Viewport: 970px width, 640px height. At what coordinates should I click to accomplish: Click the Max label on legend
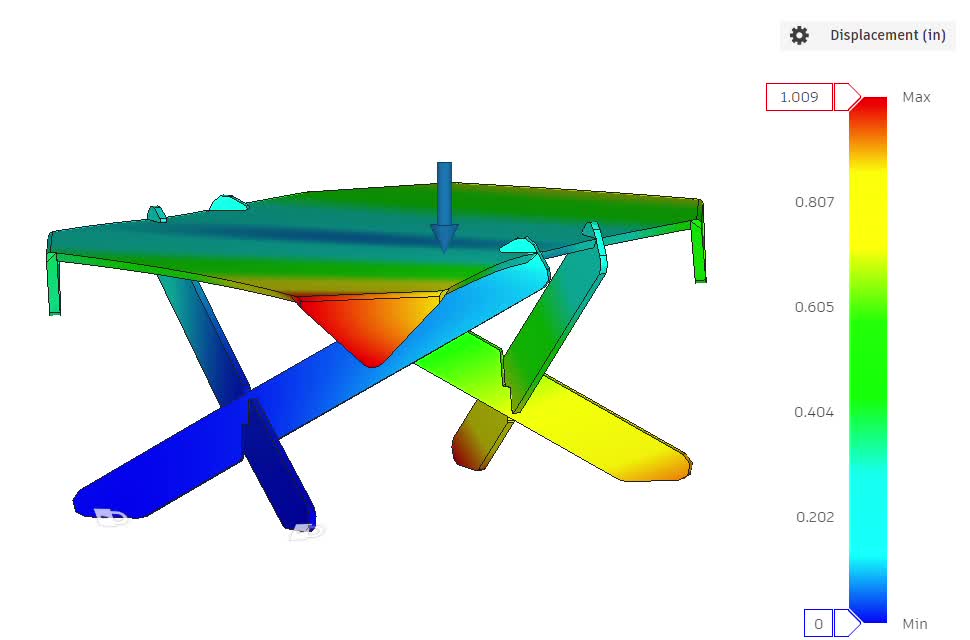pyautogui.click(x=916, y=97)
